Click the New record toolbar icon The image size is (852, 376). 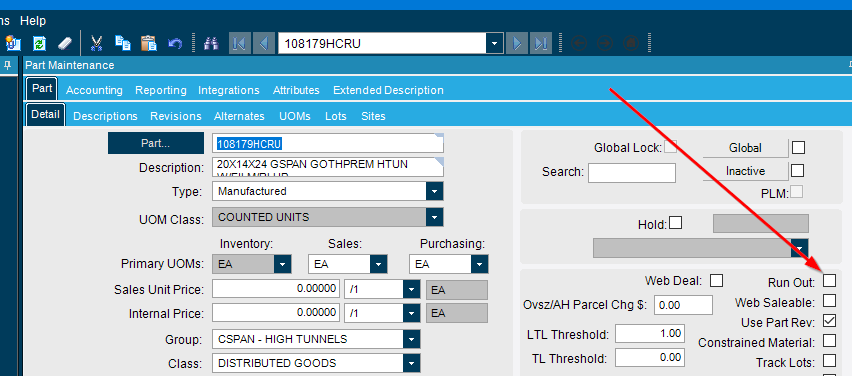(x=13, y=43)
